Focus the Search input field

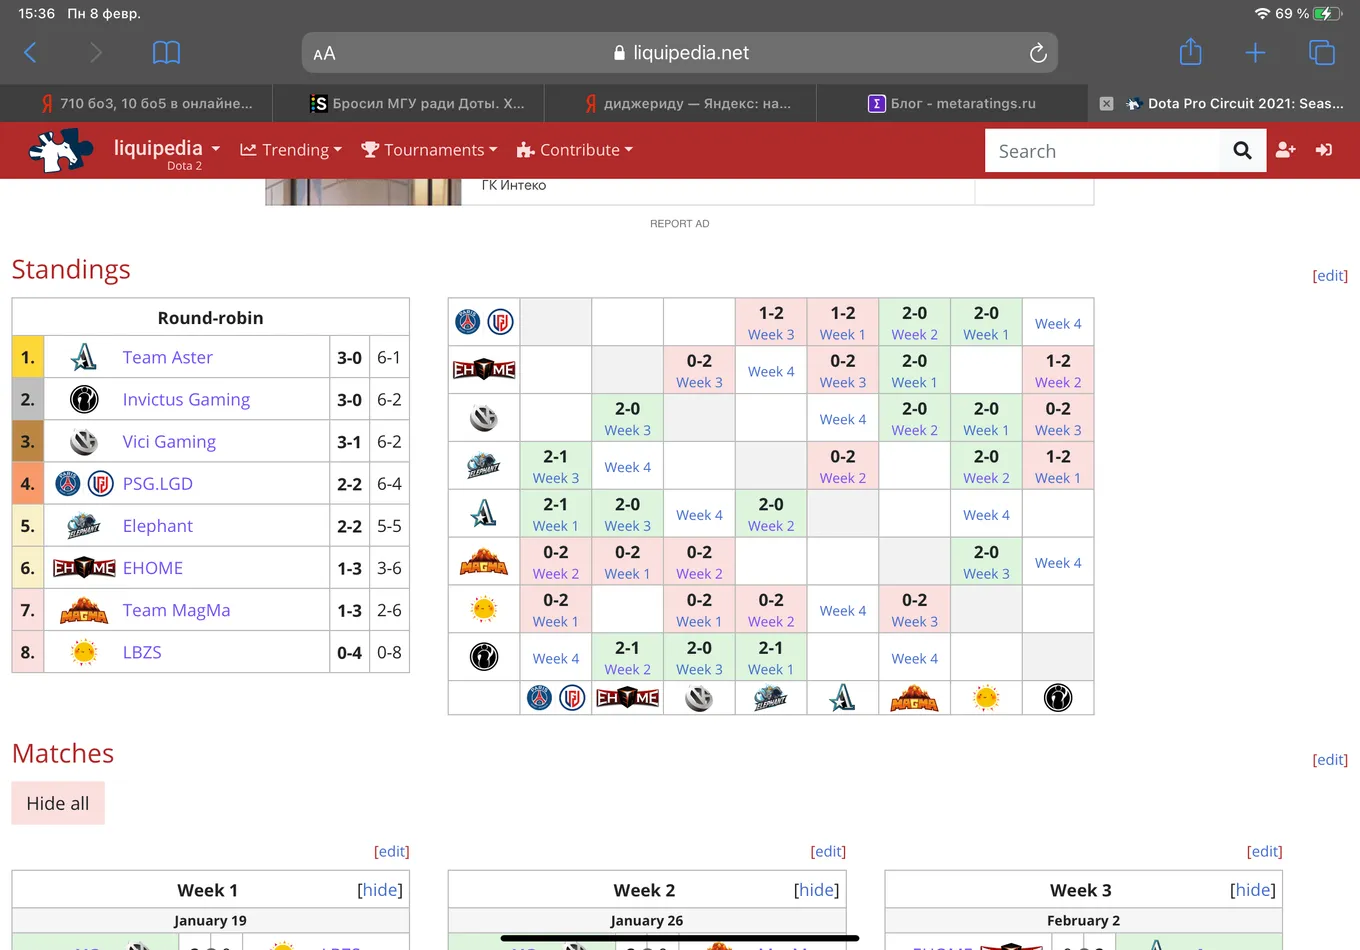click(1103, 150)
